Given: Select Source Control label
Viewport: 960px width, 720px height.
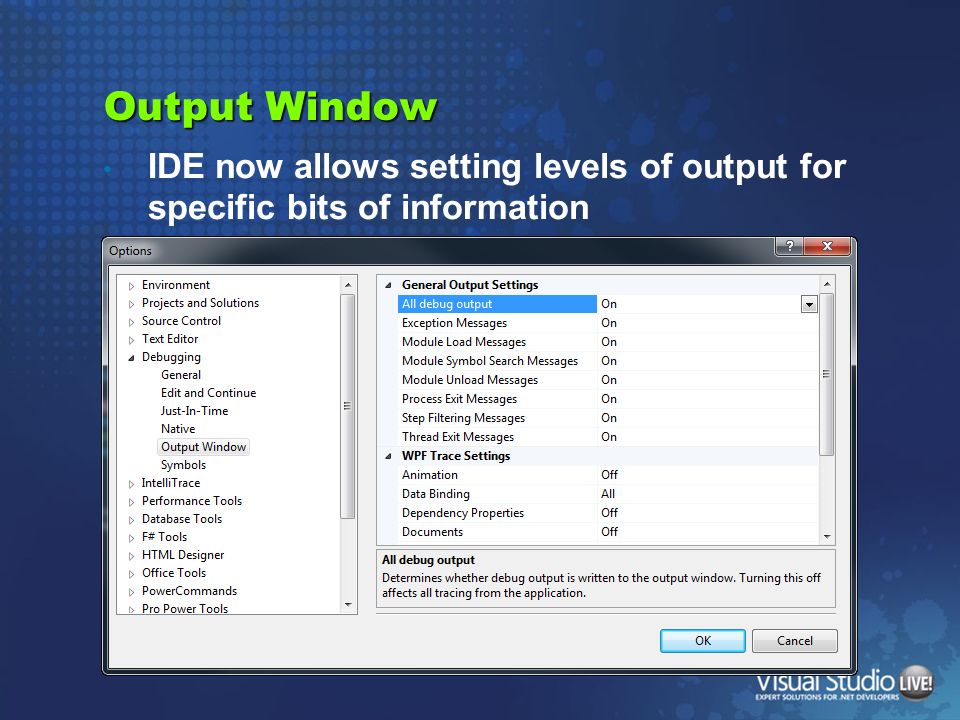Looking at the screenshot, I should pyautogui.click(x=181, y=321).
